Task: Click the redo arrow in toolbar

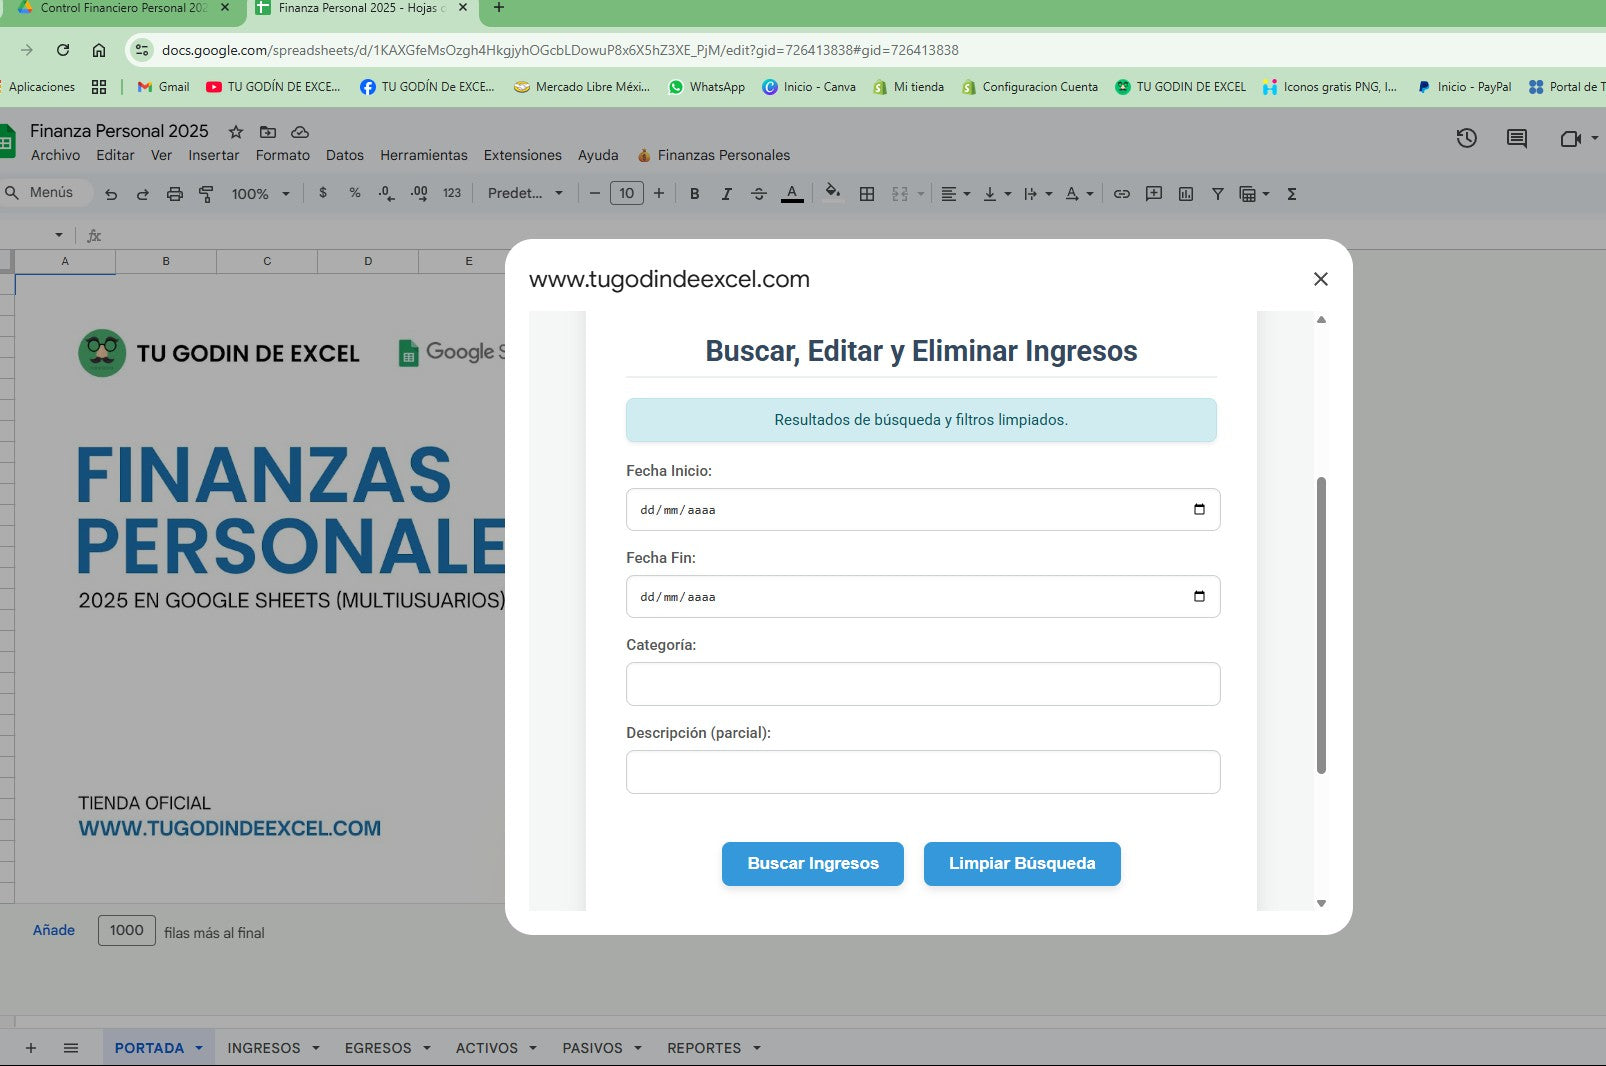Action: coord(143,194)
